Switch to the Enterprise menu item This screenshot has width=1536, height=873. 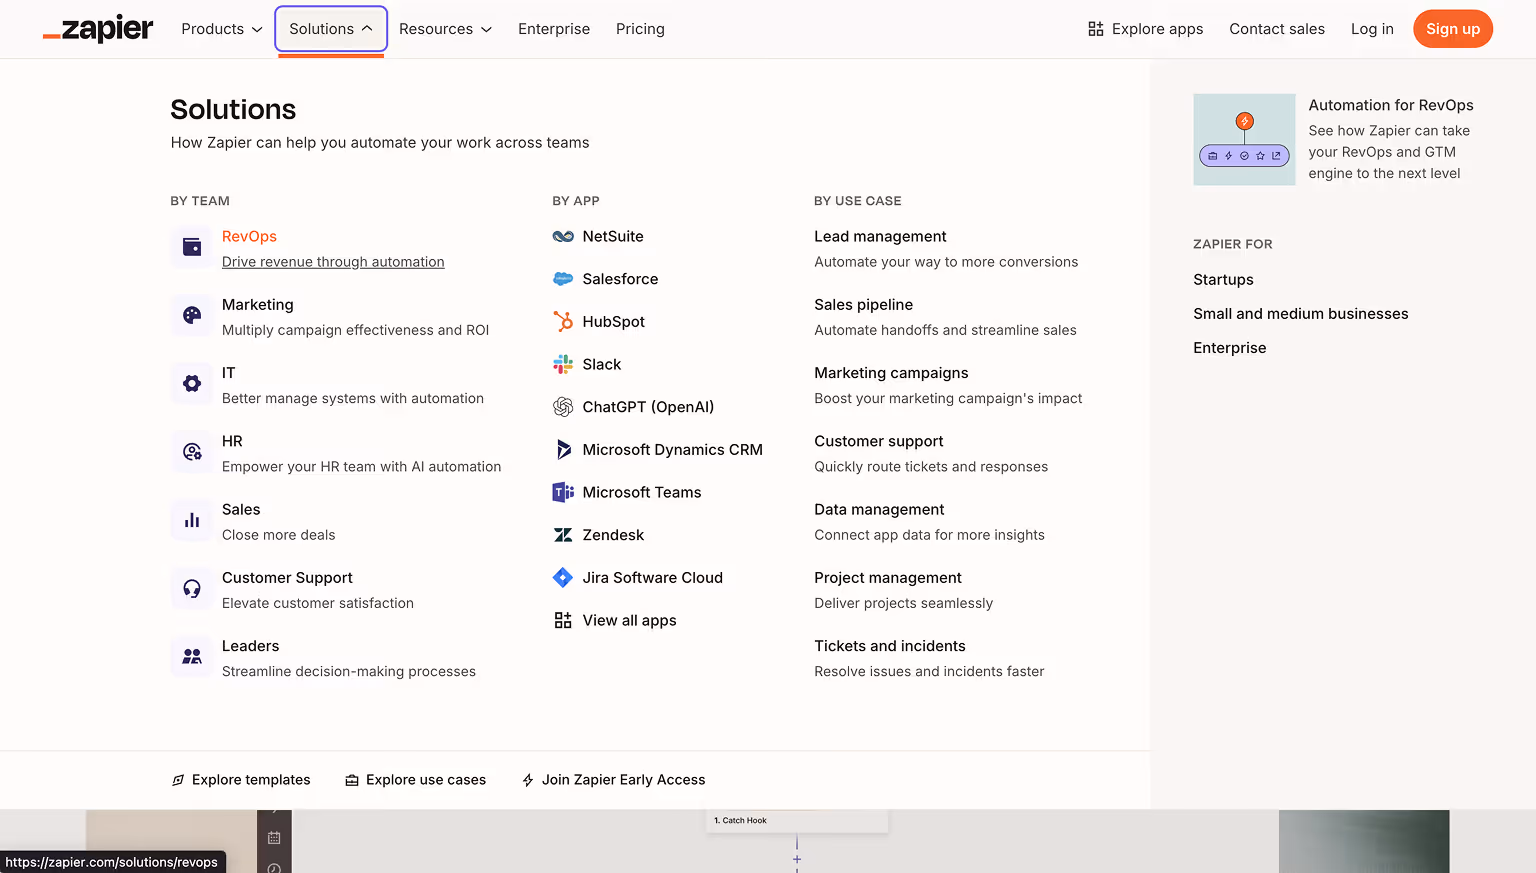554,29
